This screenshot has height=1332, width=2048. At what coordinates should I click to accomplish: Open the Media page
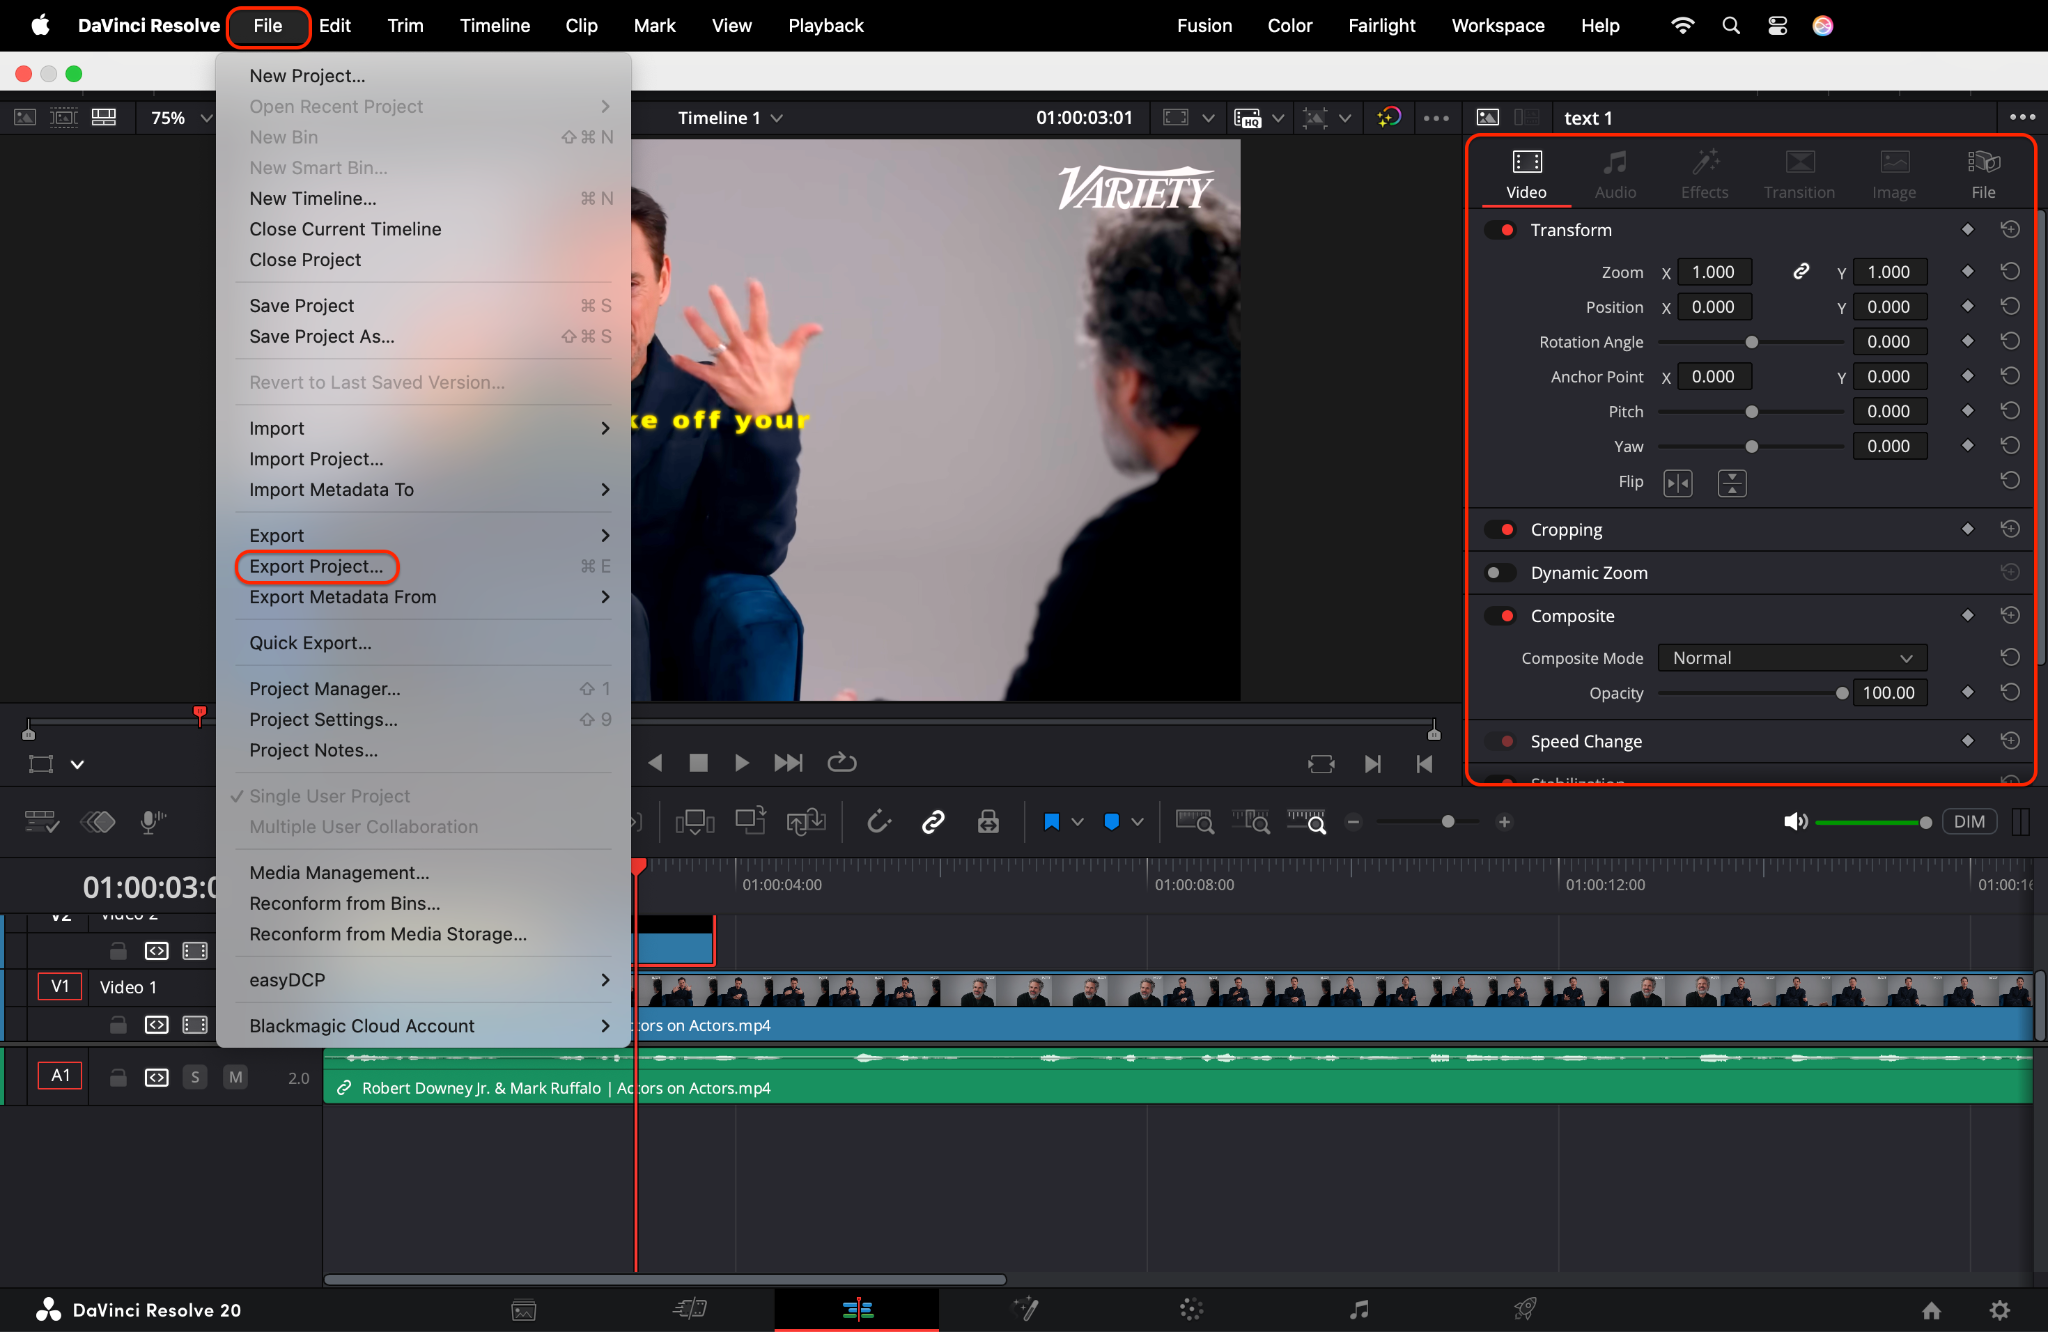[523, 1309]
